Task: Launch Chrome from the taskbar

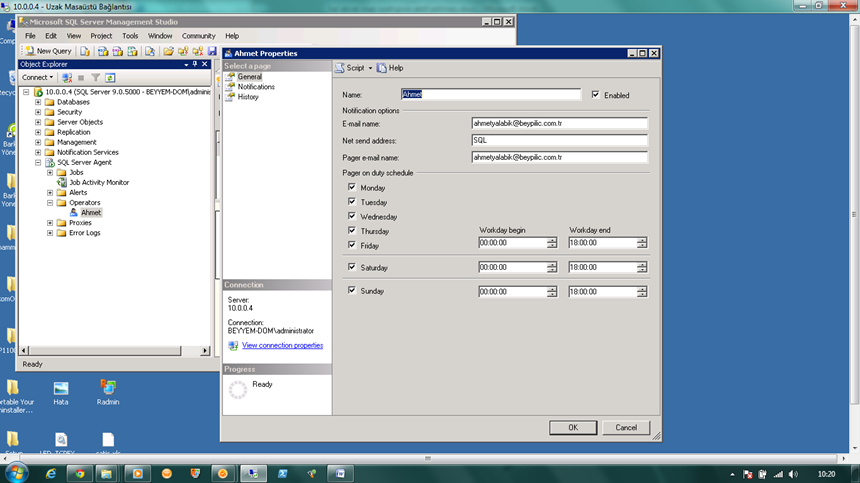Action: tap(78, 472)
